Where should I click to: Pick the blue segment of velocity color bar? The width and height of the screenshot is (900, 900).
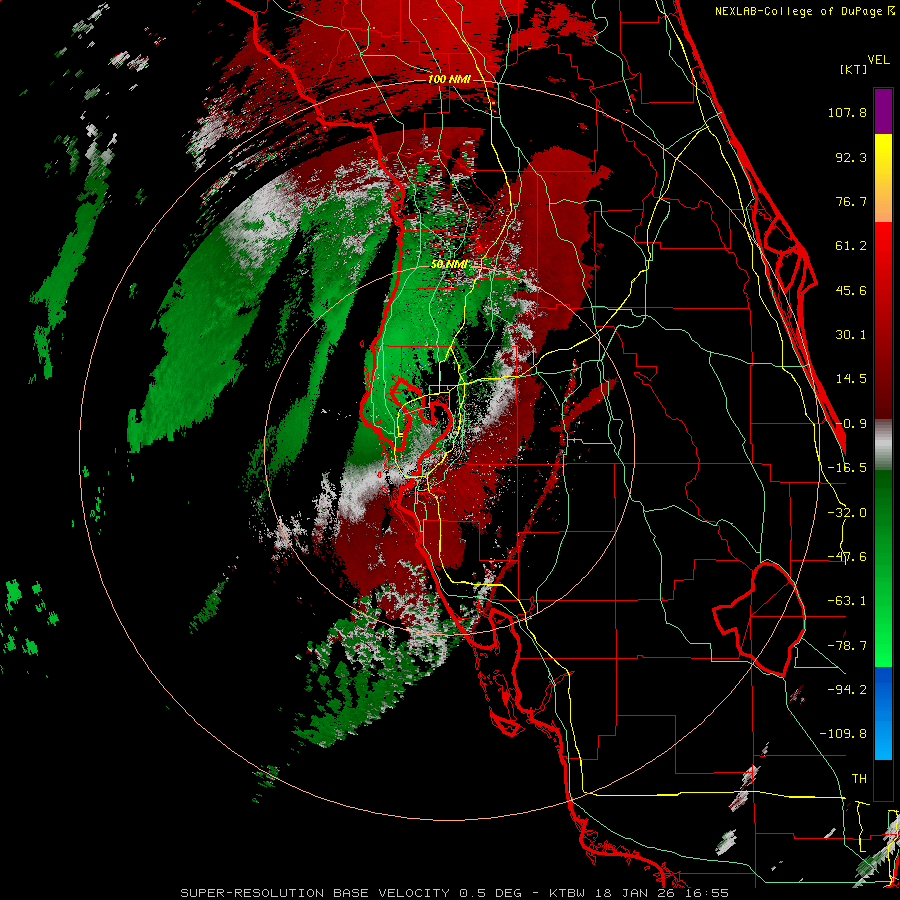coord(883,713)
